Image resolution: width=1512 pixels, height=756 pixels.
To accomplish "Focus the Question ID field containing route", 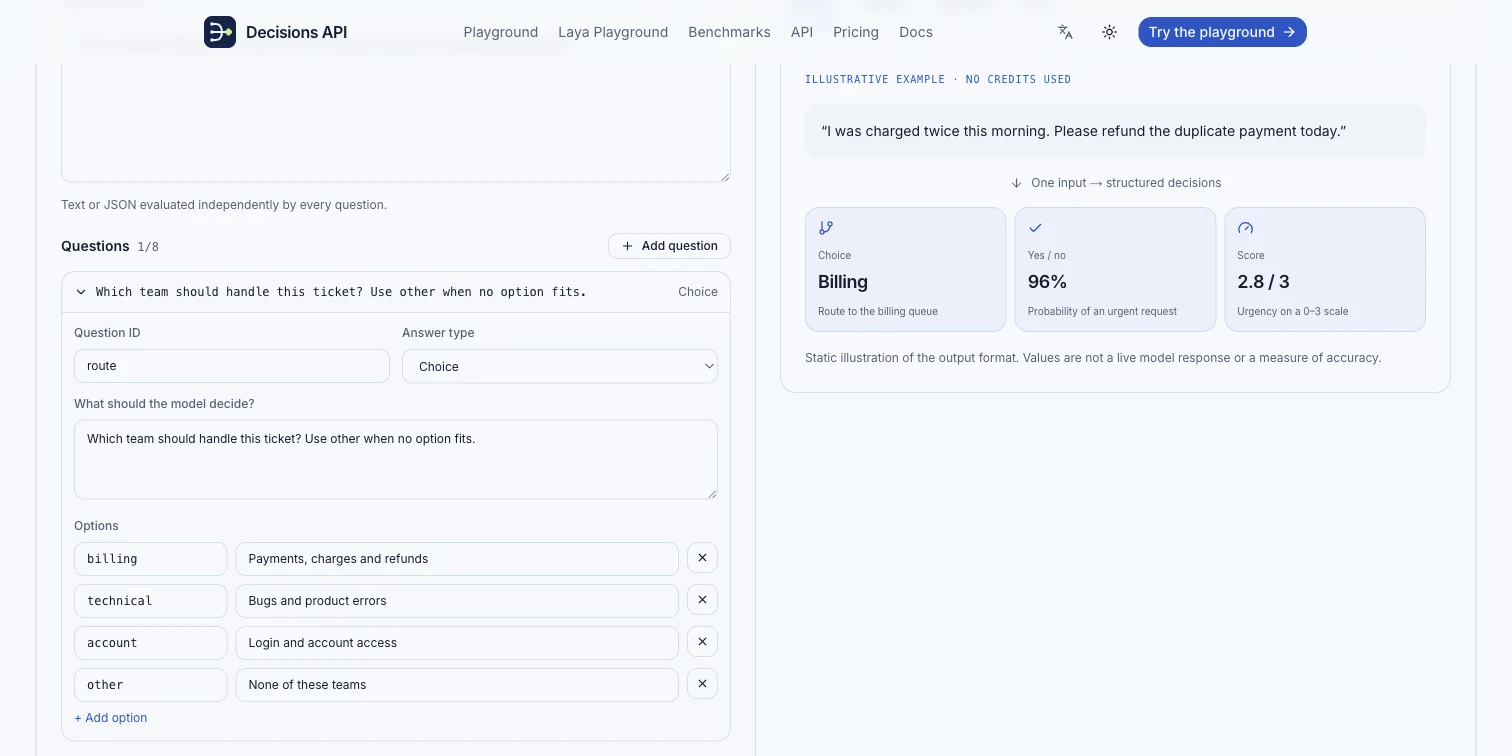I will (x=232, y=366).
